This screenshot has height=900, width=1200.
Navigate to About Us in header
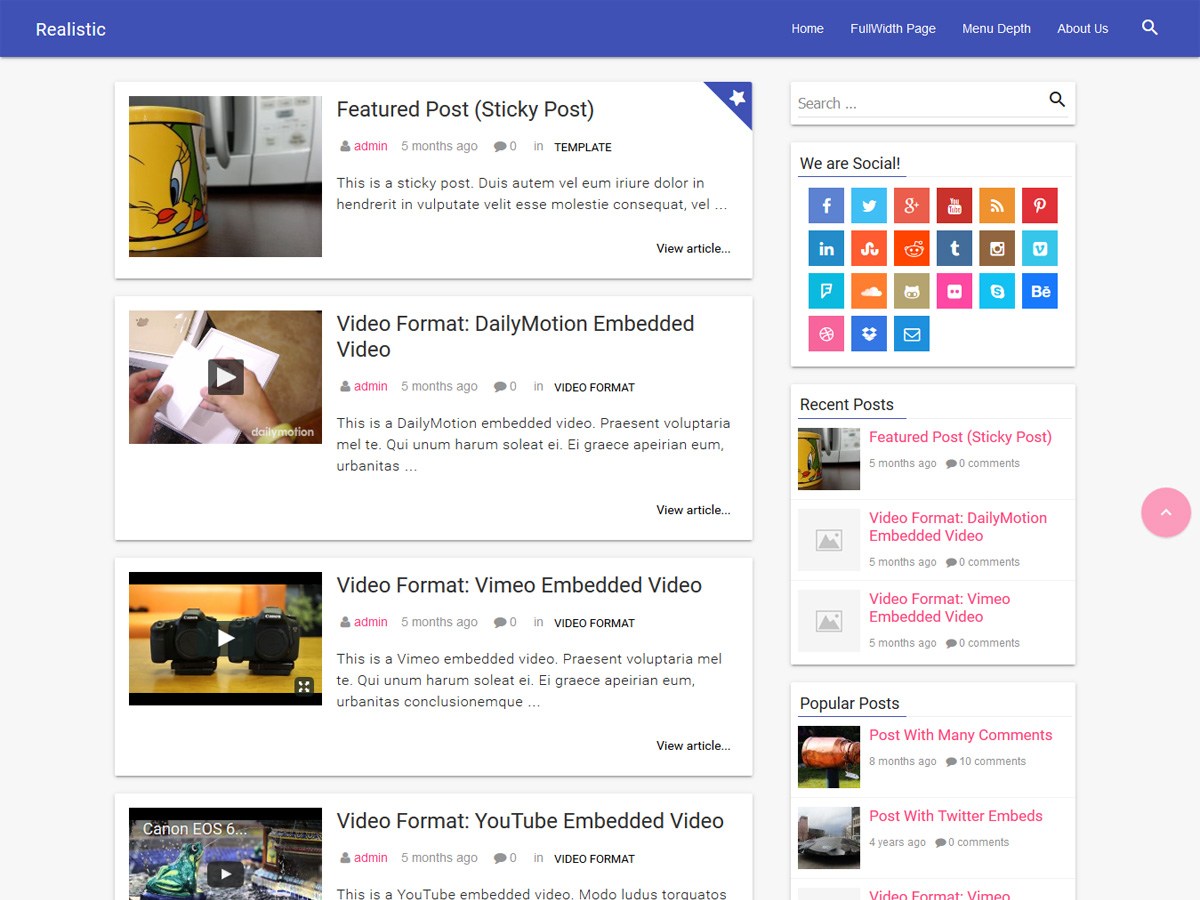[x=1082, y=29]
